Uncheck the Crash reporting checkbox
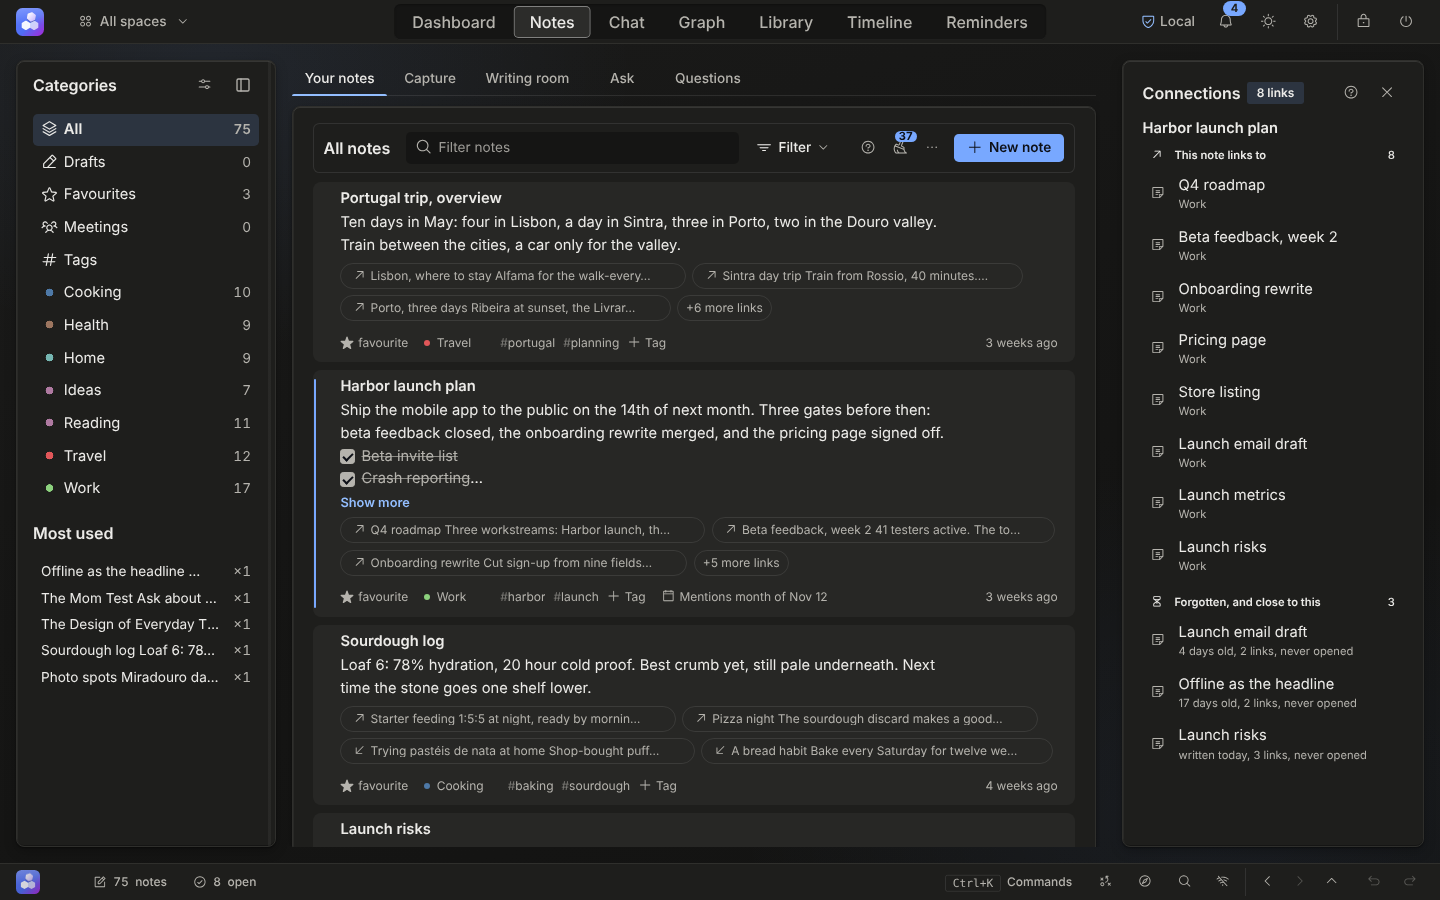Screen dimensions: 1440x900 (x=348, y=479)
